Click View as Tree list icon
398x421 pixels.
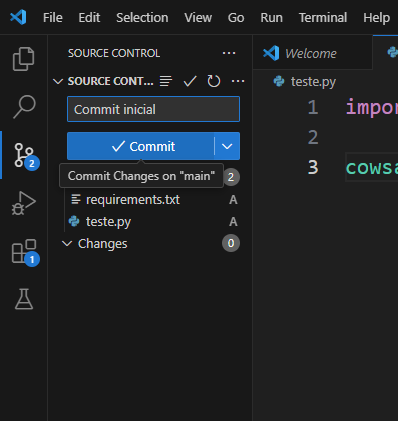(x=166, y=81)
